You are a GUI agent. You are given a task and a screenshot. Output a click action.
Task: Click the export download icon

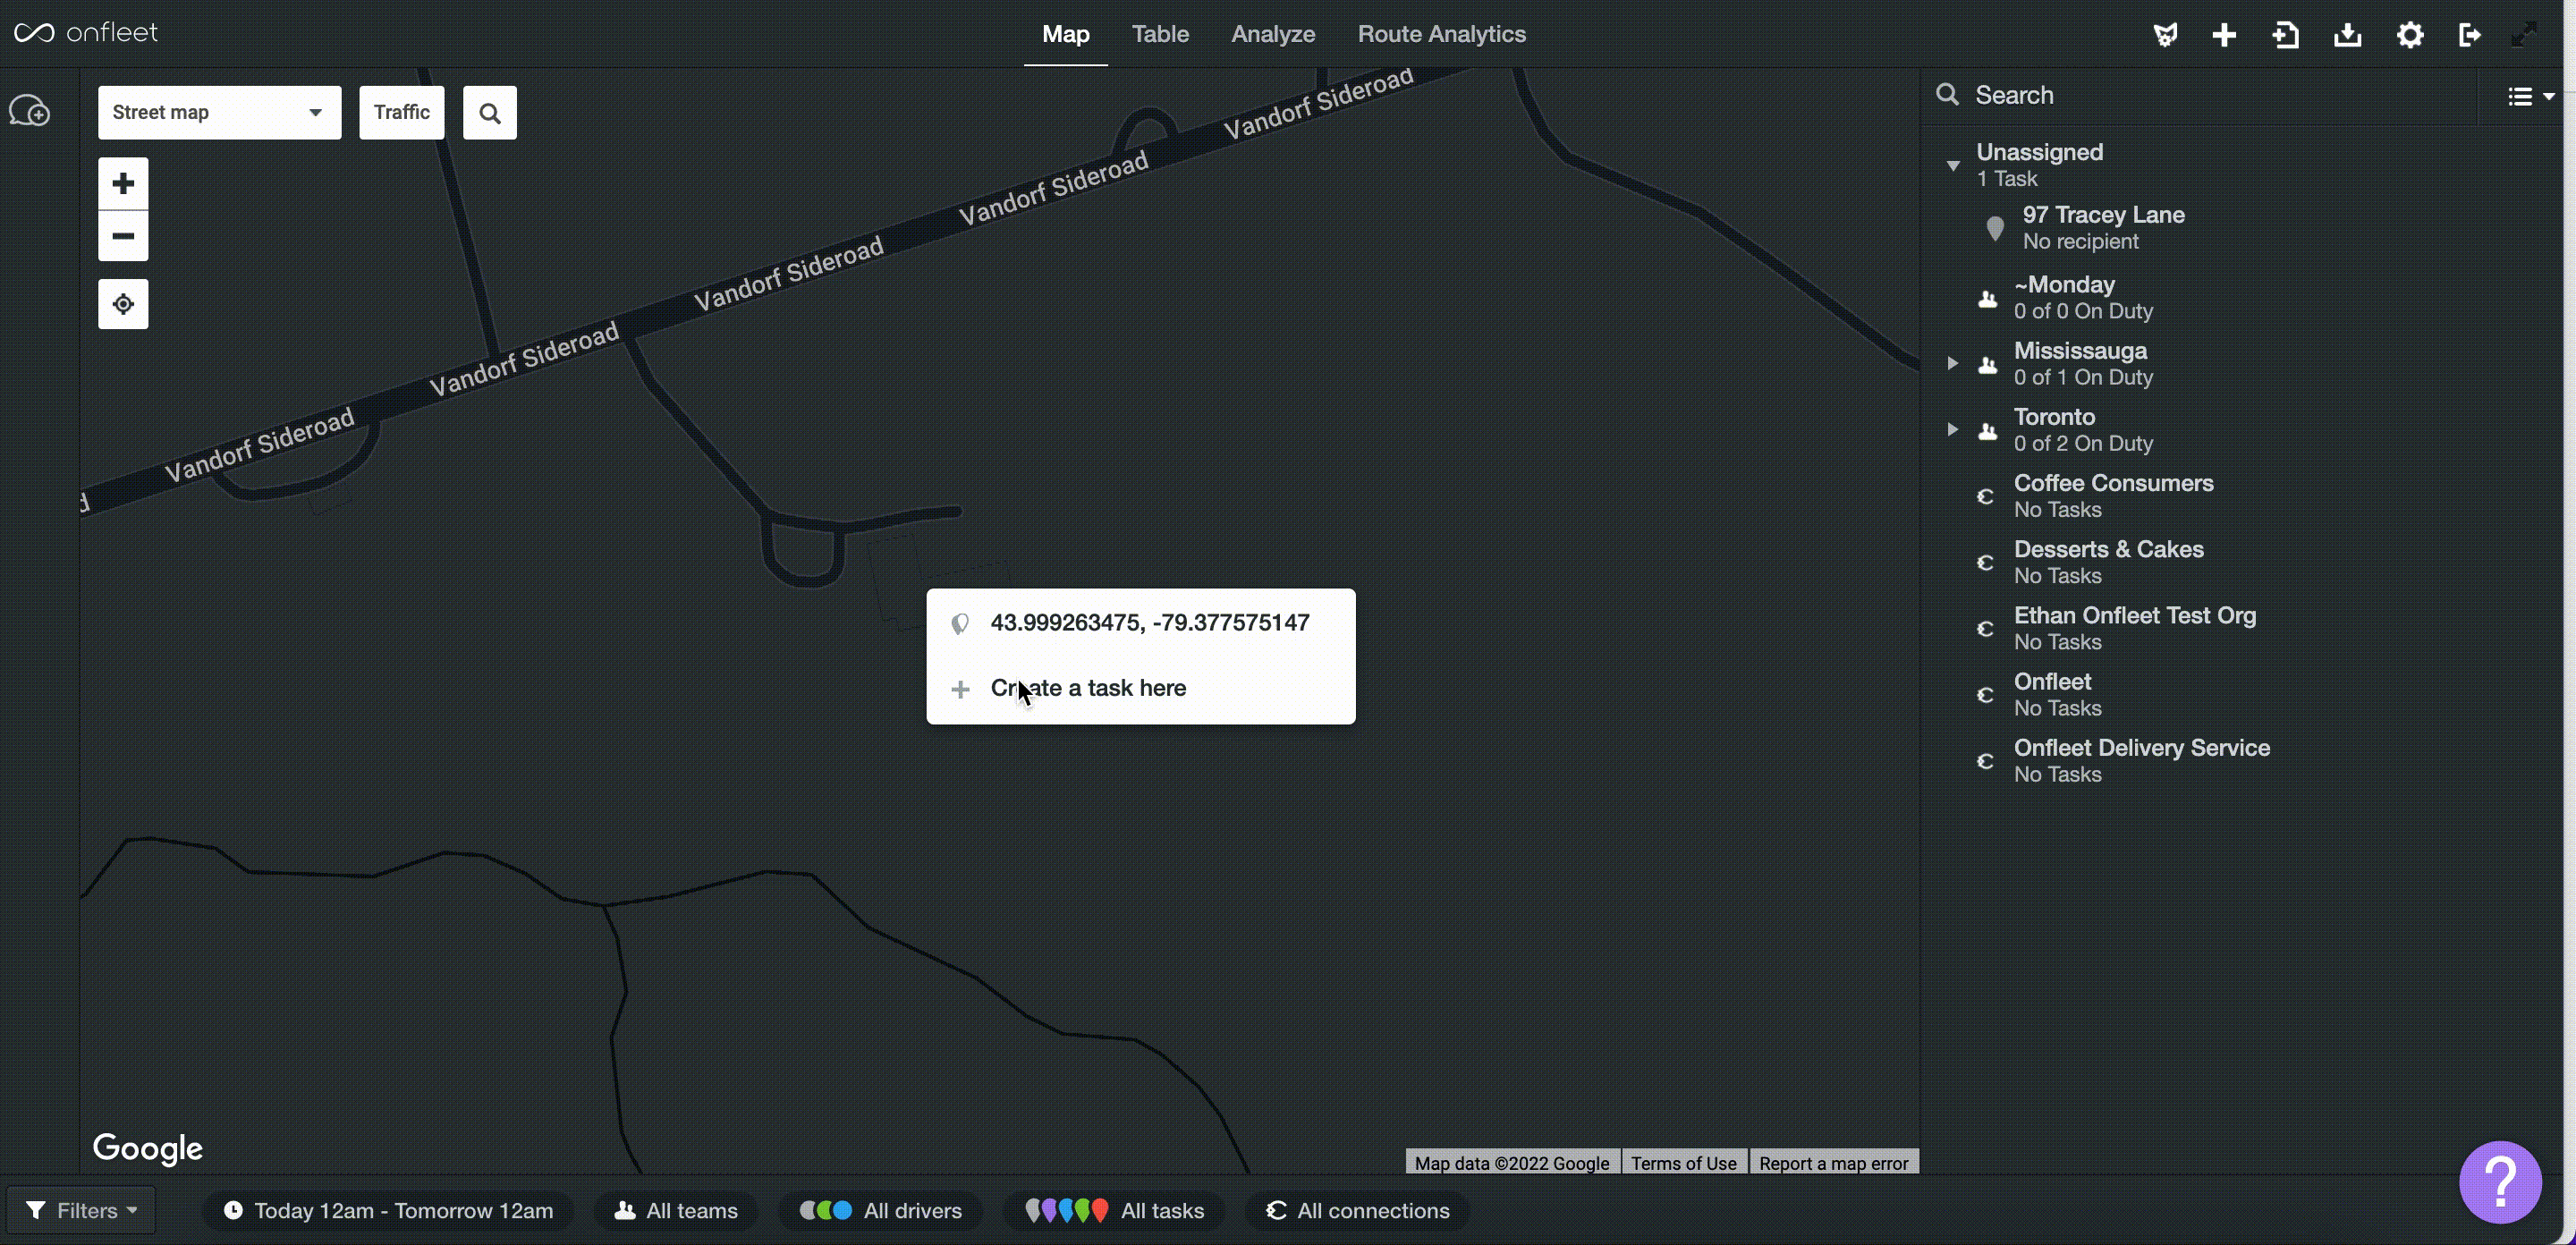pyautogui.click(x=2348, y=35)
